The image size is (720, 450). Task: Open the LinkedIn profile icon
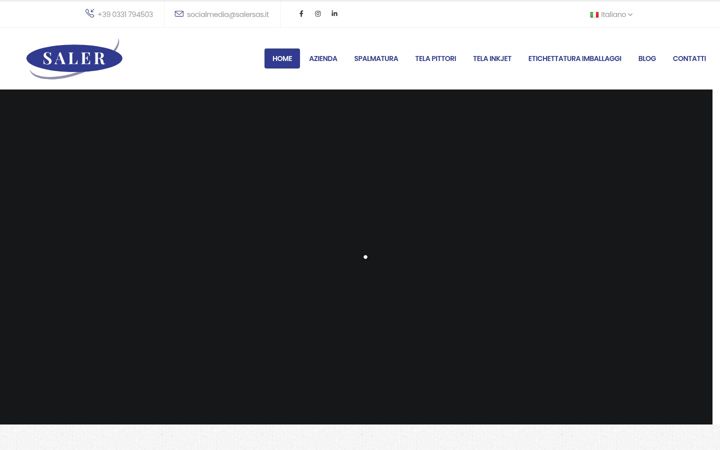(334, 13)
